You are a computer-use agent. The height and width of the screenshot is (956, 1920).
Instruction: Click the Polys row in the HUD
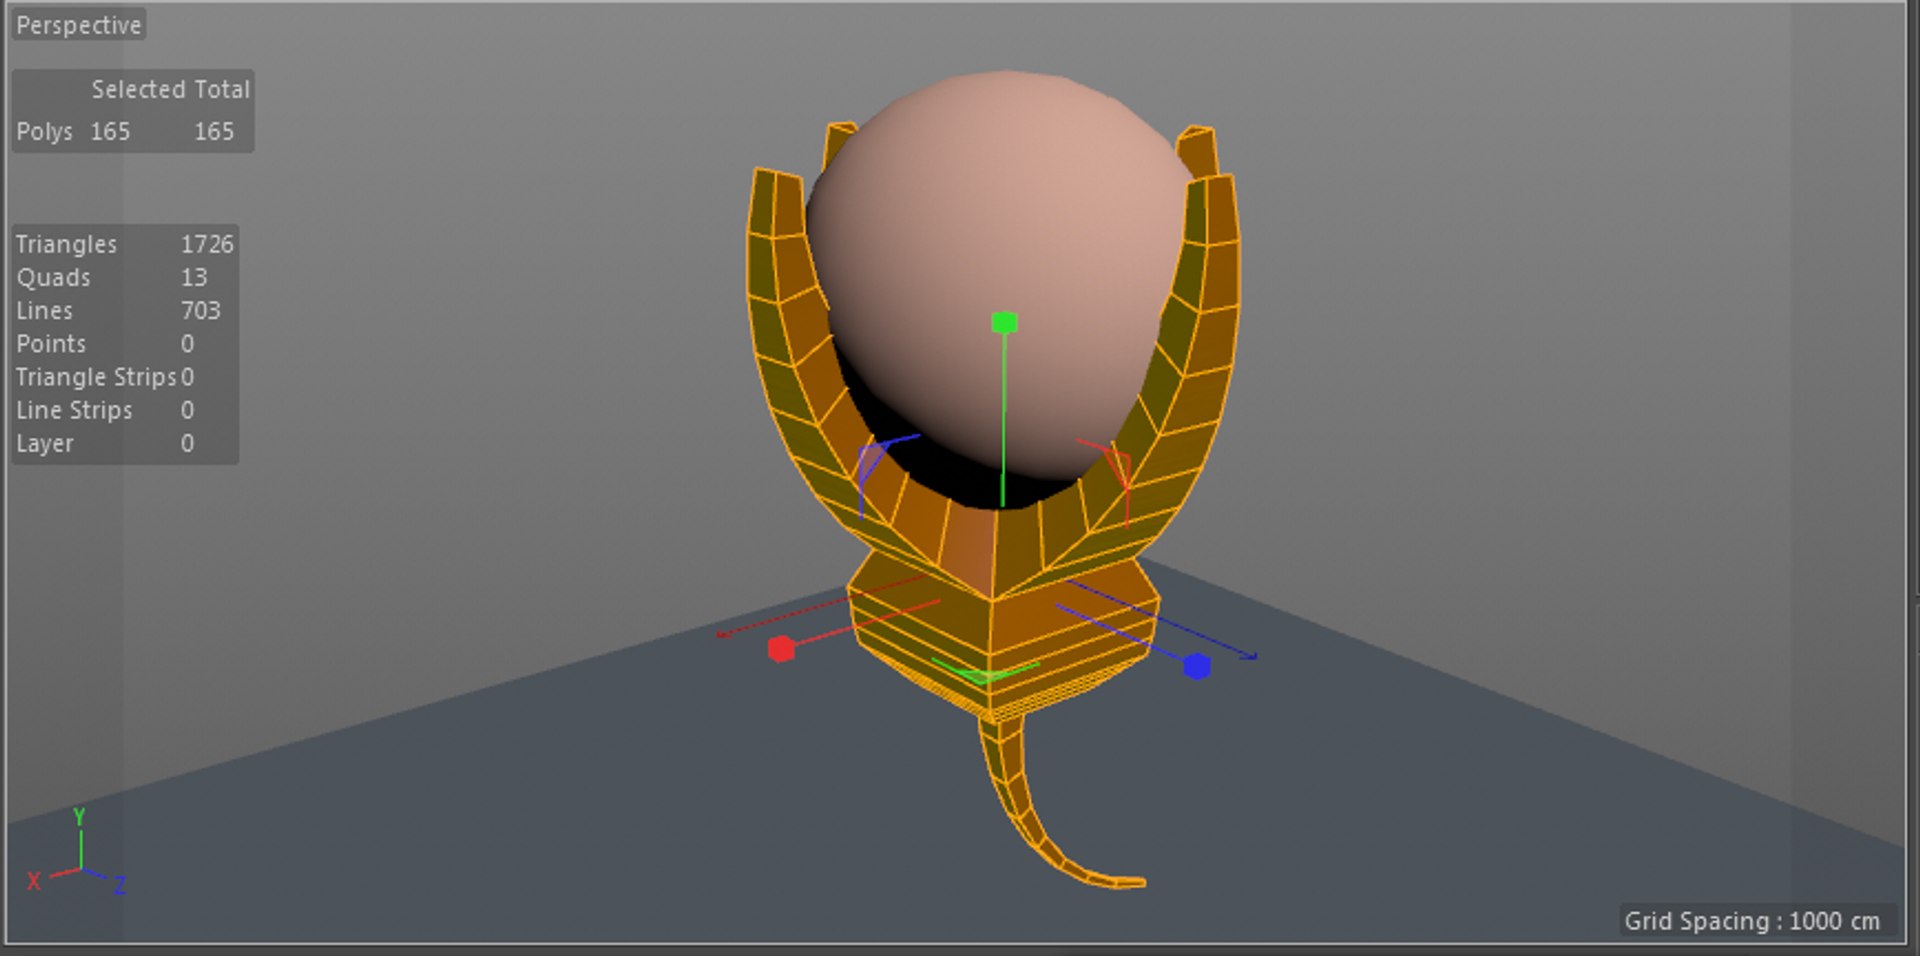[x=125, y=131]
